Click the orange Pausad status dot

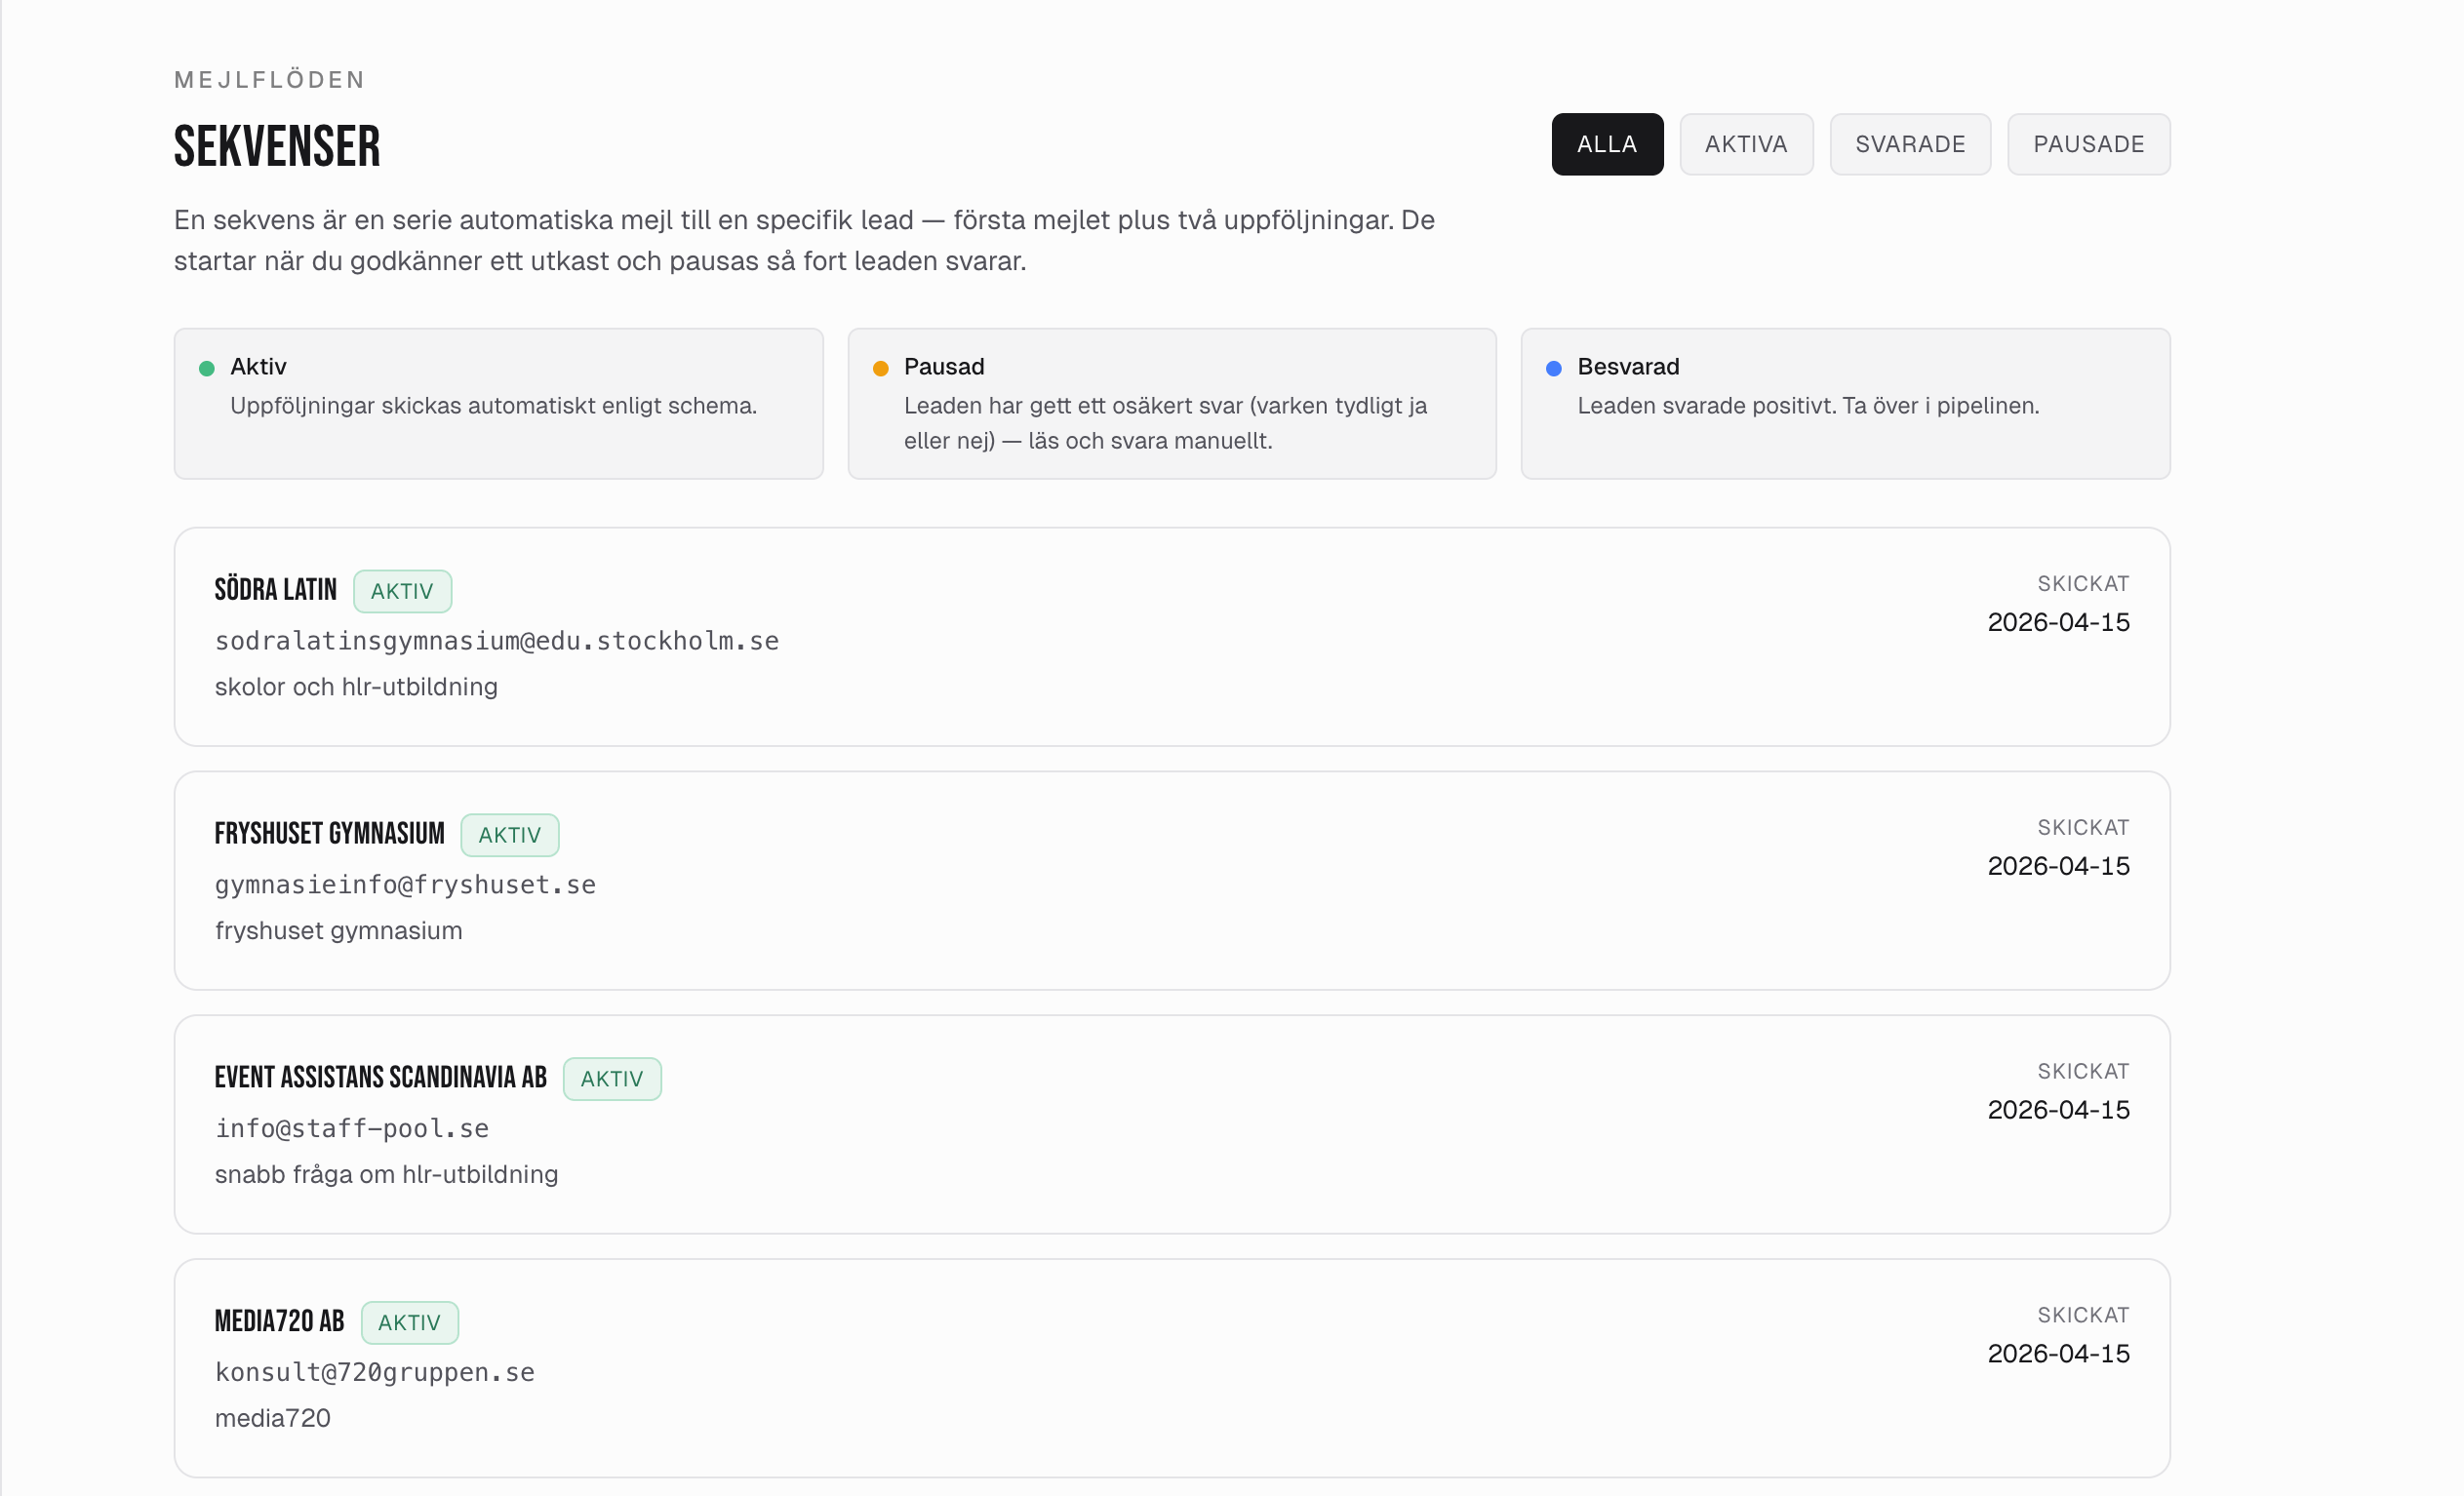880,368
